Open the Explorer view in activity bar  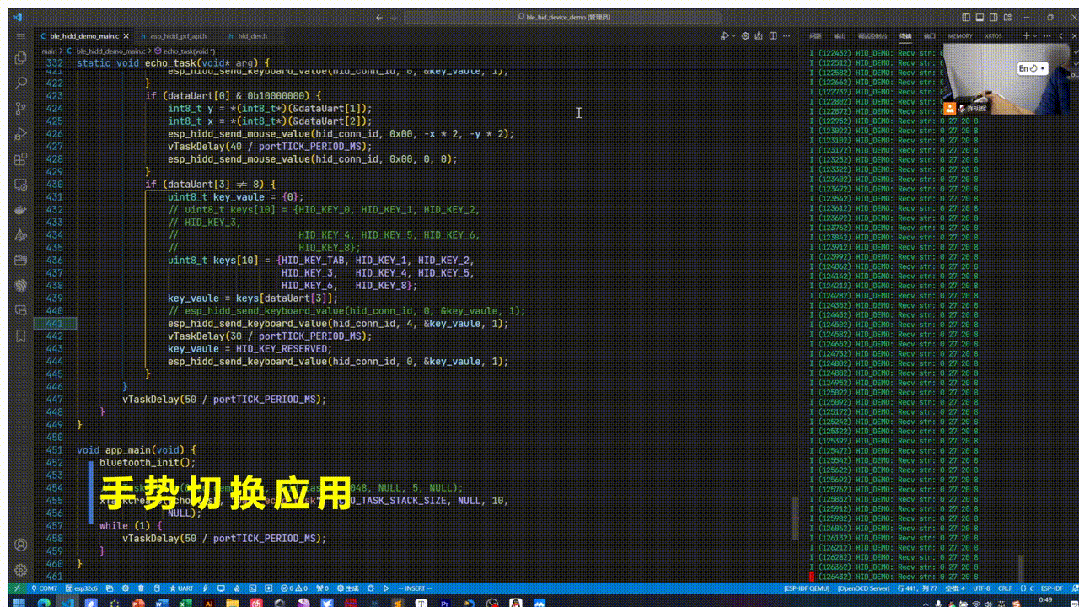(21, 57)
